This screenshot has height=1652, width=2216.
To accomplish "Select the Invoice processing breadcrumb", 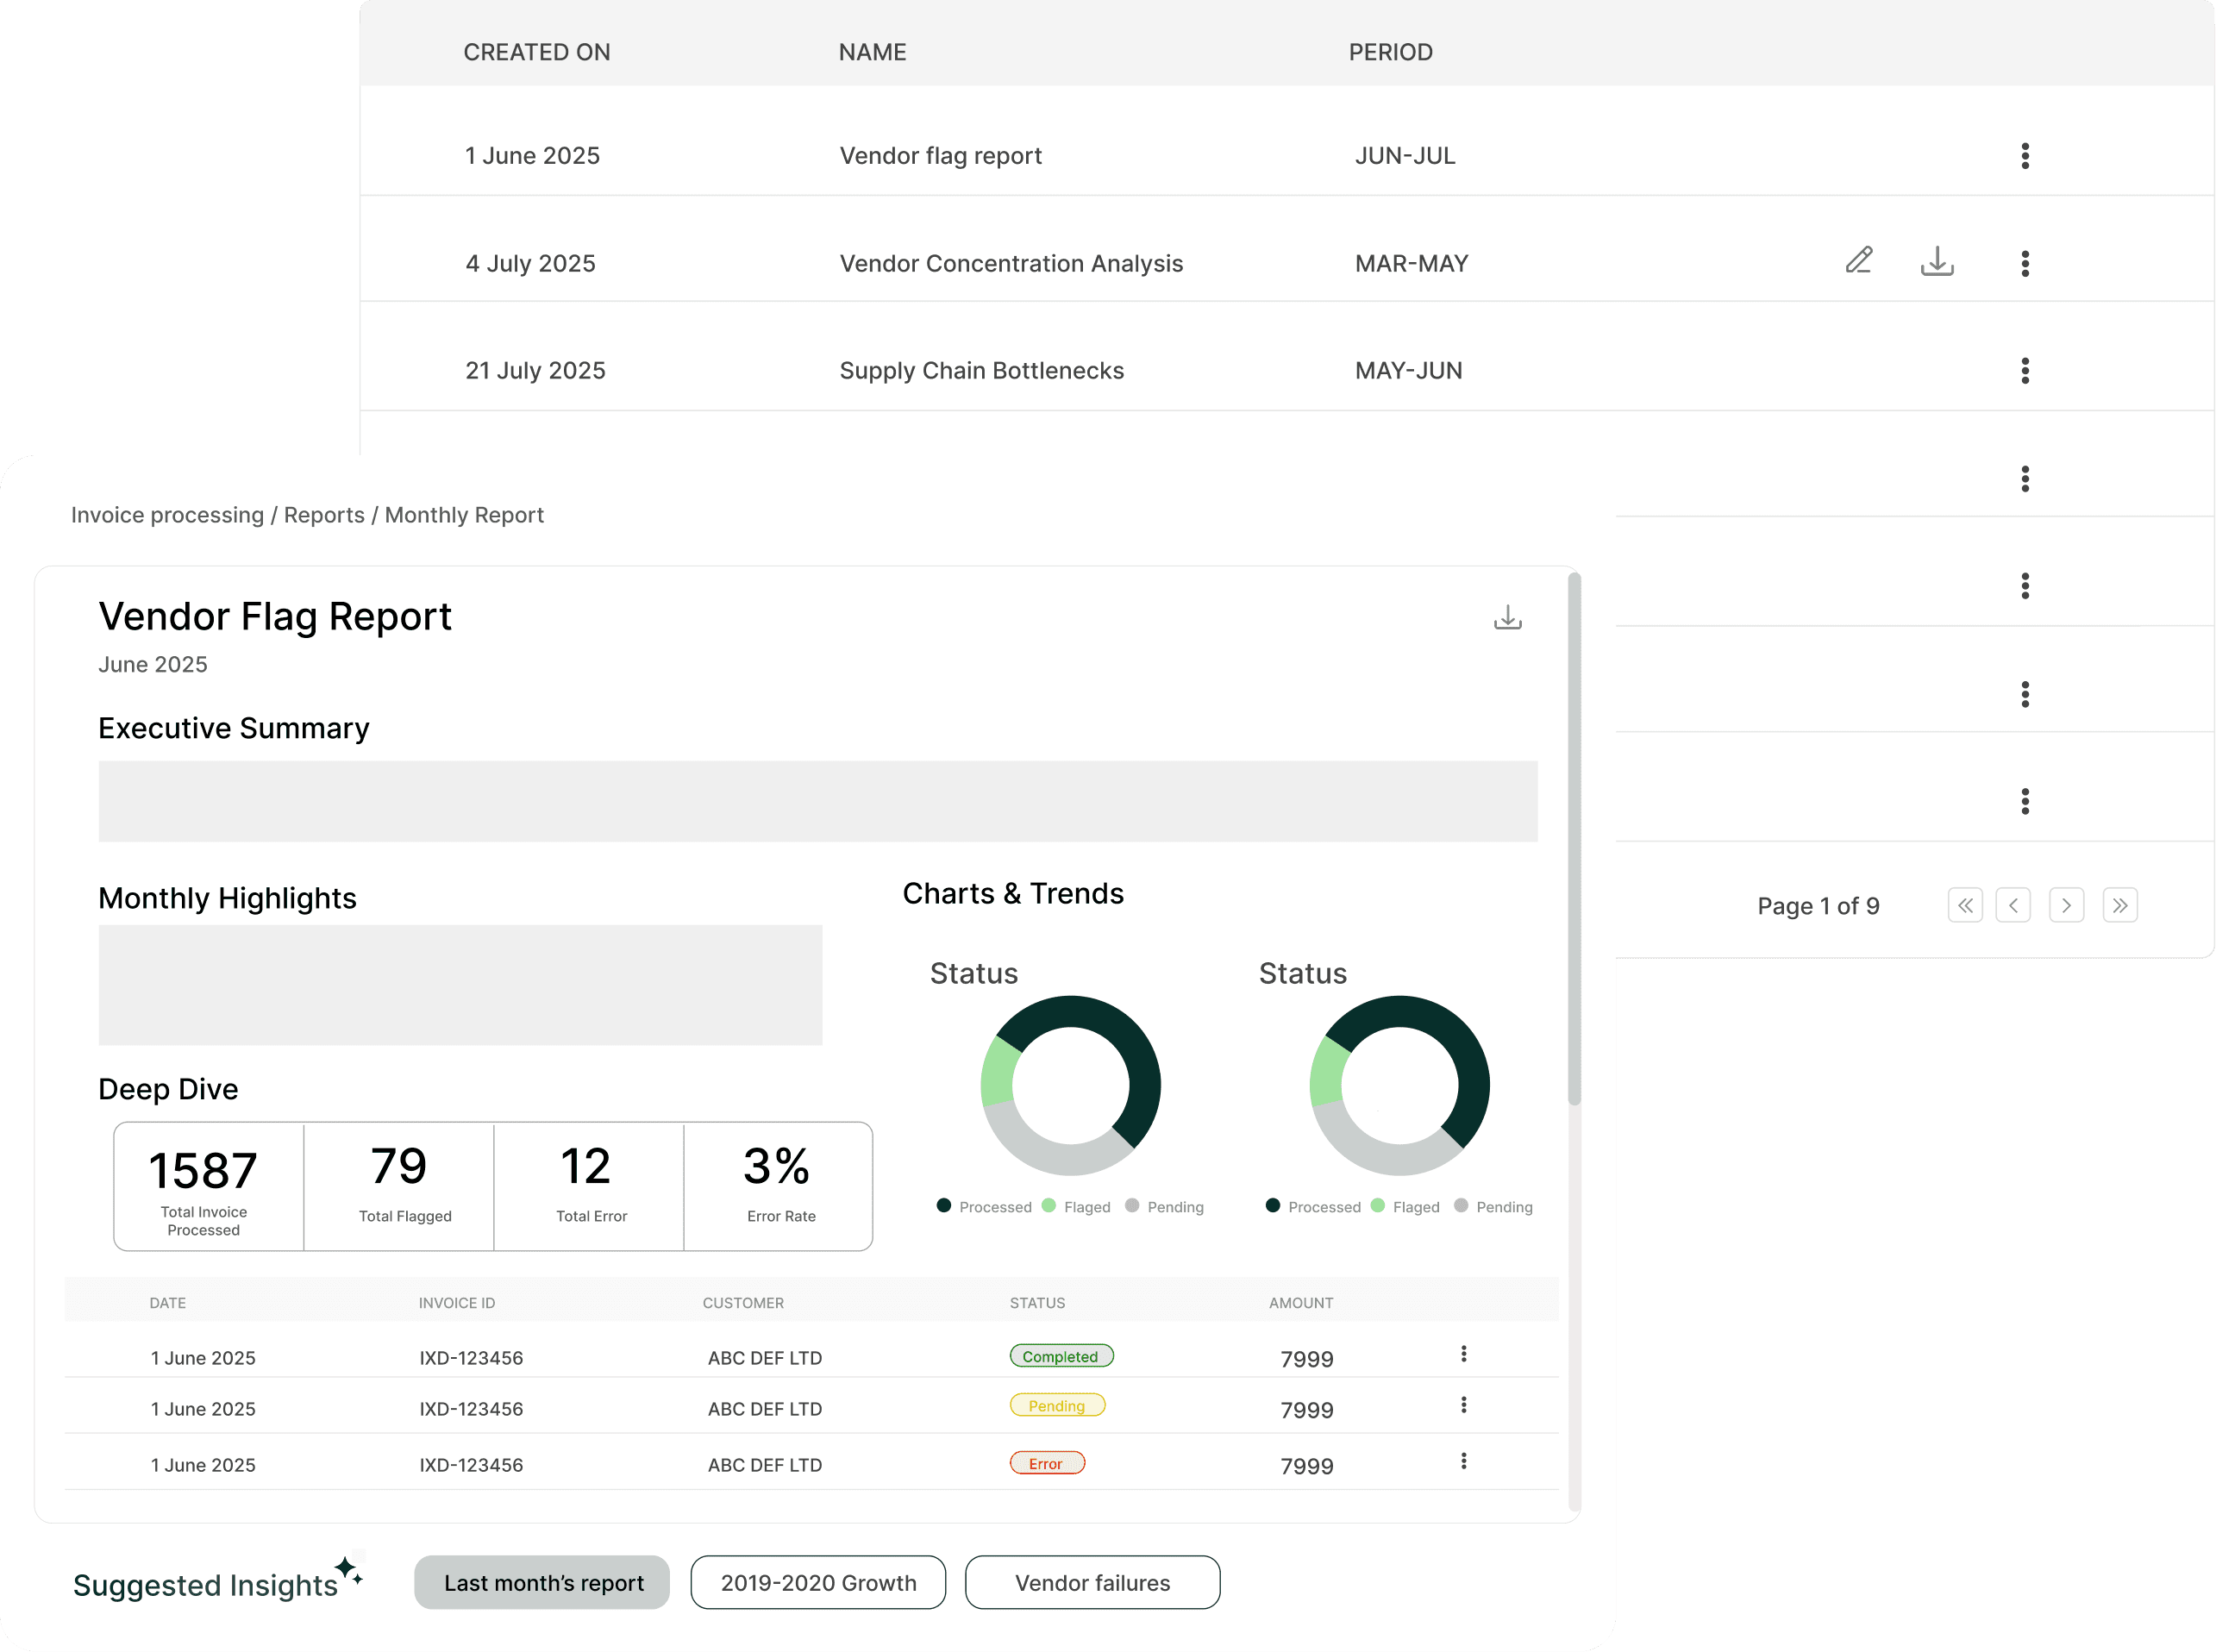I will coord(167,515).
